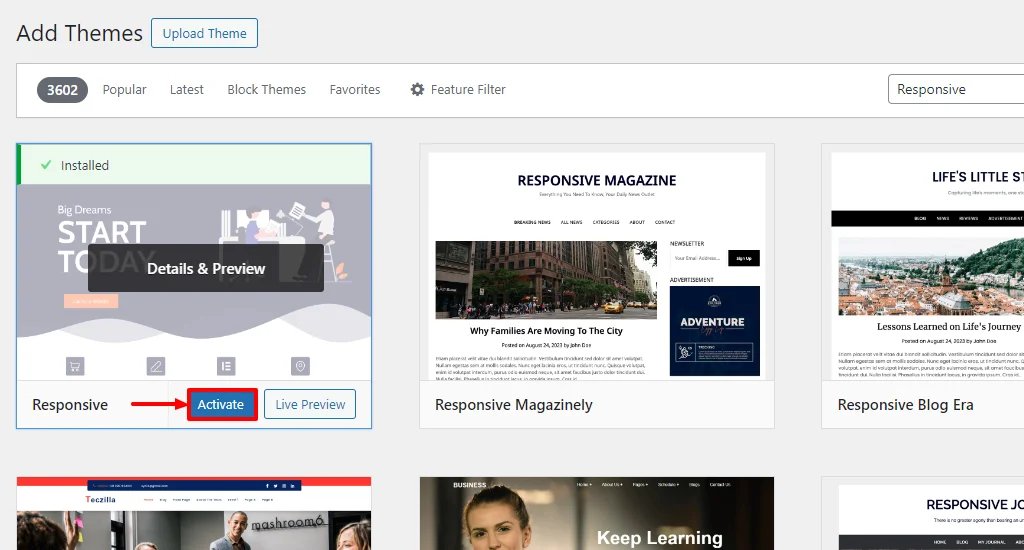
Task: Click the Installed notice text
Action: click(85, 165)
